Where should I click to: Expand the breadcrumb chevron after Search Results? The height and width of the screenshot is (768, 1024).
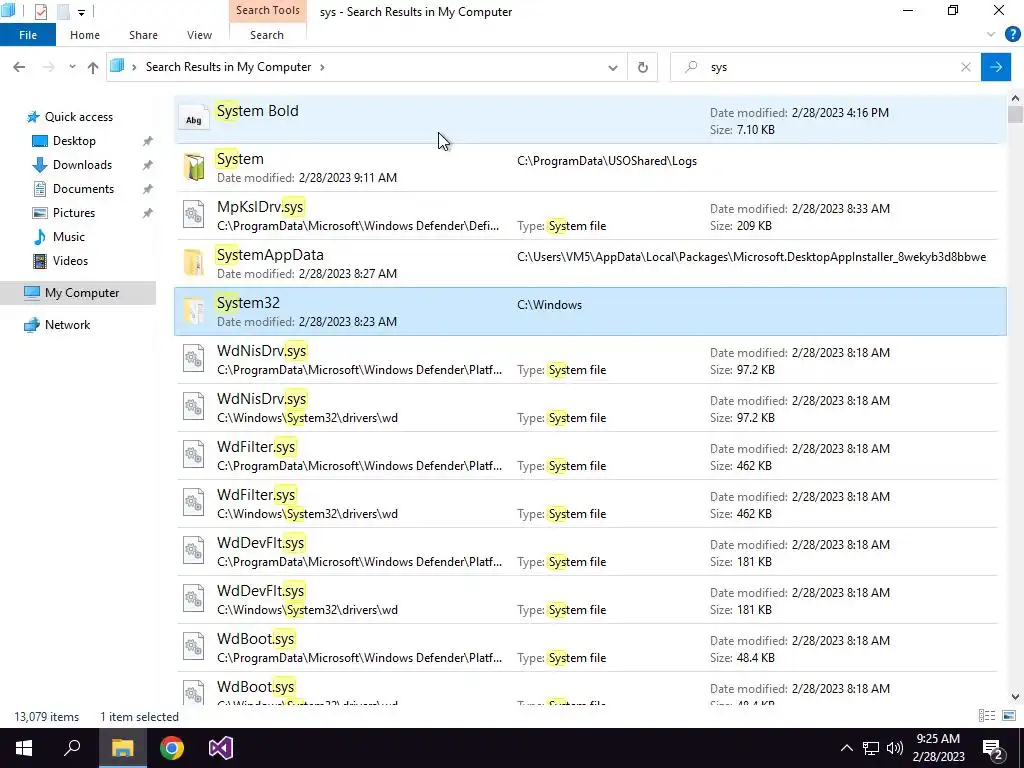[x=322, y=67]
